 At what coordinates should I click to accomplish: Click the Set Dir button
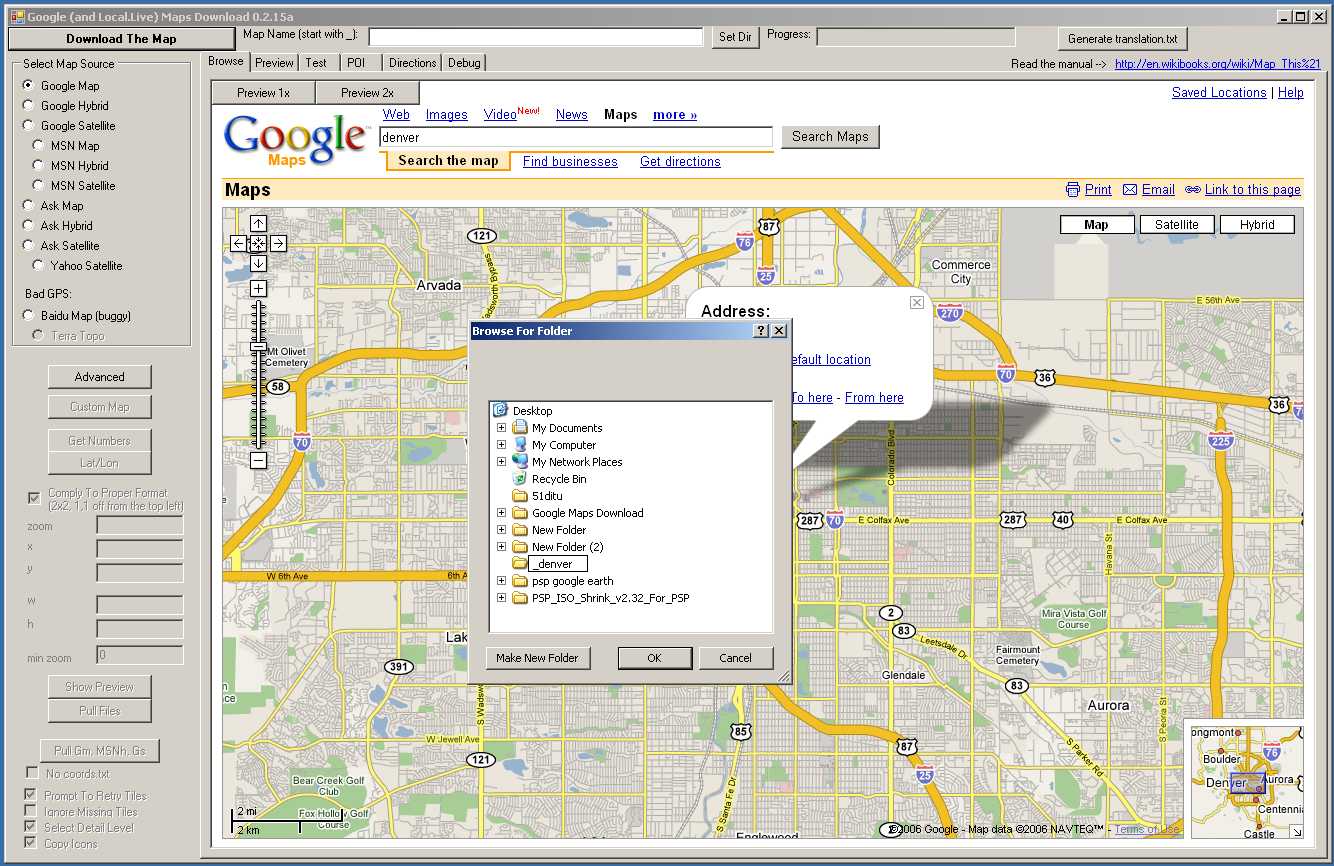(x=735, y=37)
